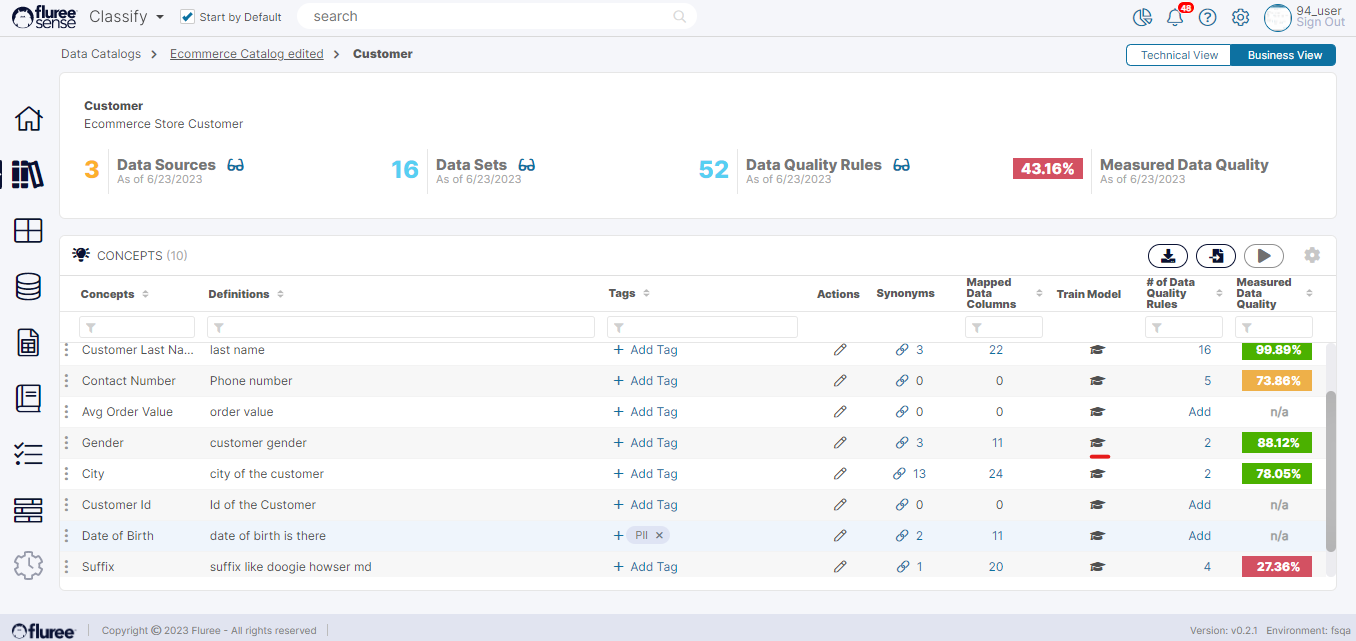Click the 27.36% quality badge for Suffix

pos(1275,567)
